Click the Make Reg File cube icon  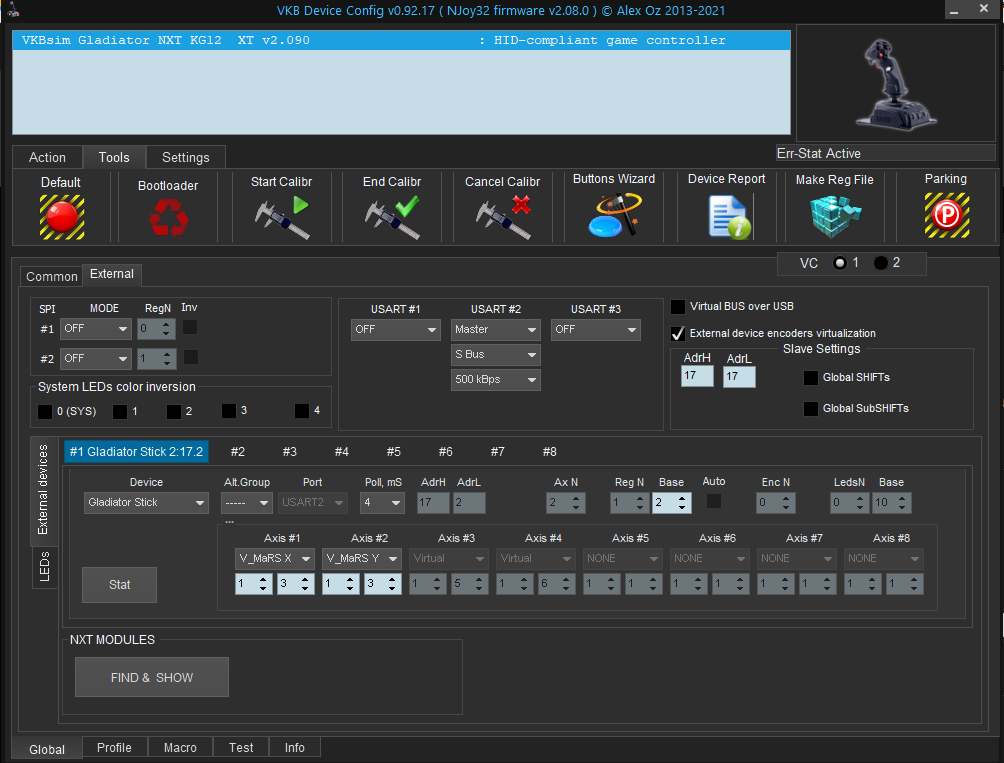click(835, 216)
